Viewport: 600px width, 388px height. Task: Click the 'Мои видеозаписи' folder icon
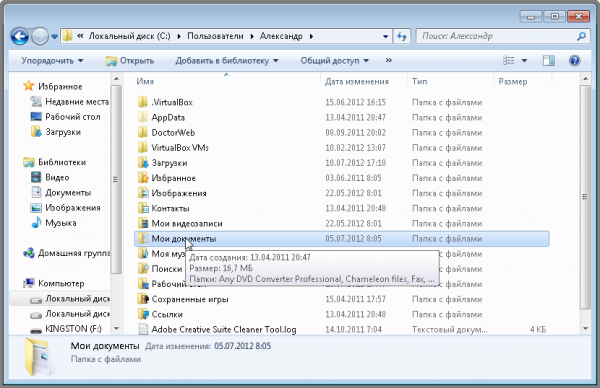tap(143, 223)
